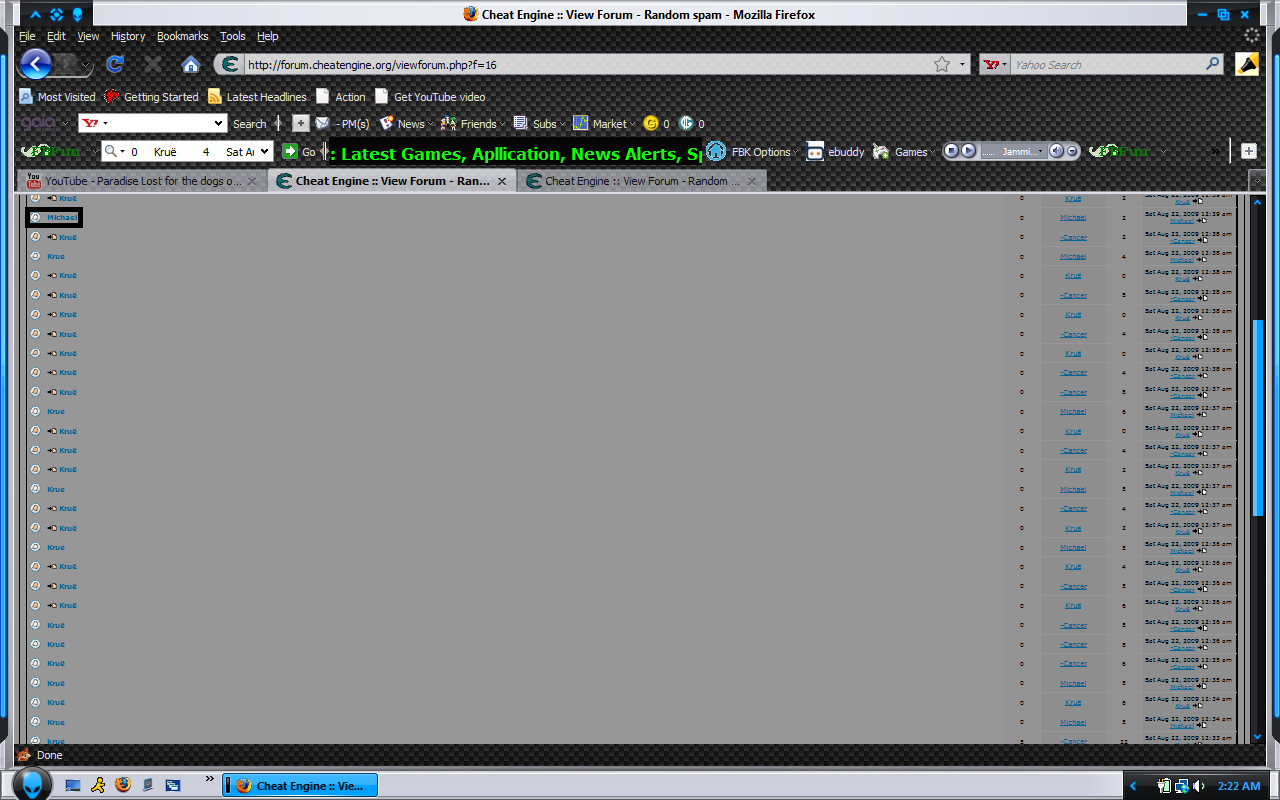
Task: Click the page vertical scrollbar thumb
Action: pos(1257,417)
